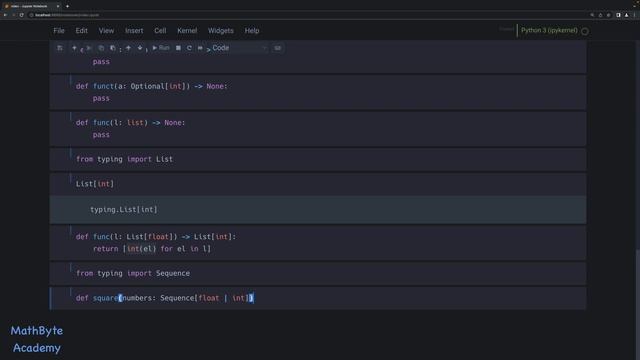Open the Kernel menu
Screen dimensions: 640x360
tap(187, 31)
